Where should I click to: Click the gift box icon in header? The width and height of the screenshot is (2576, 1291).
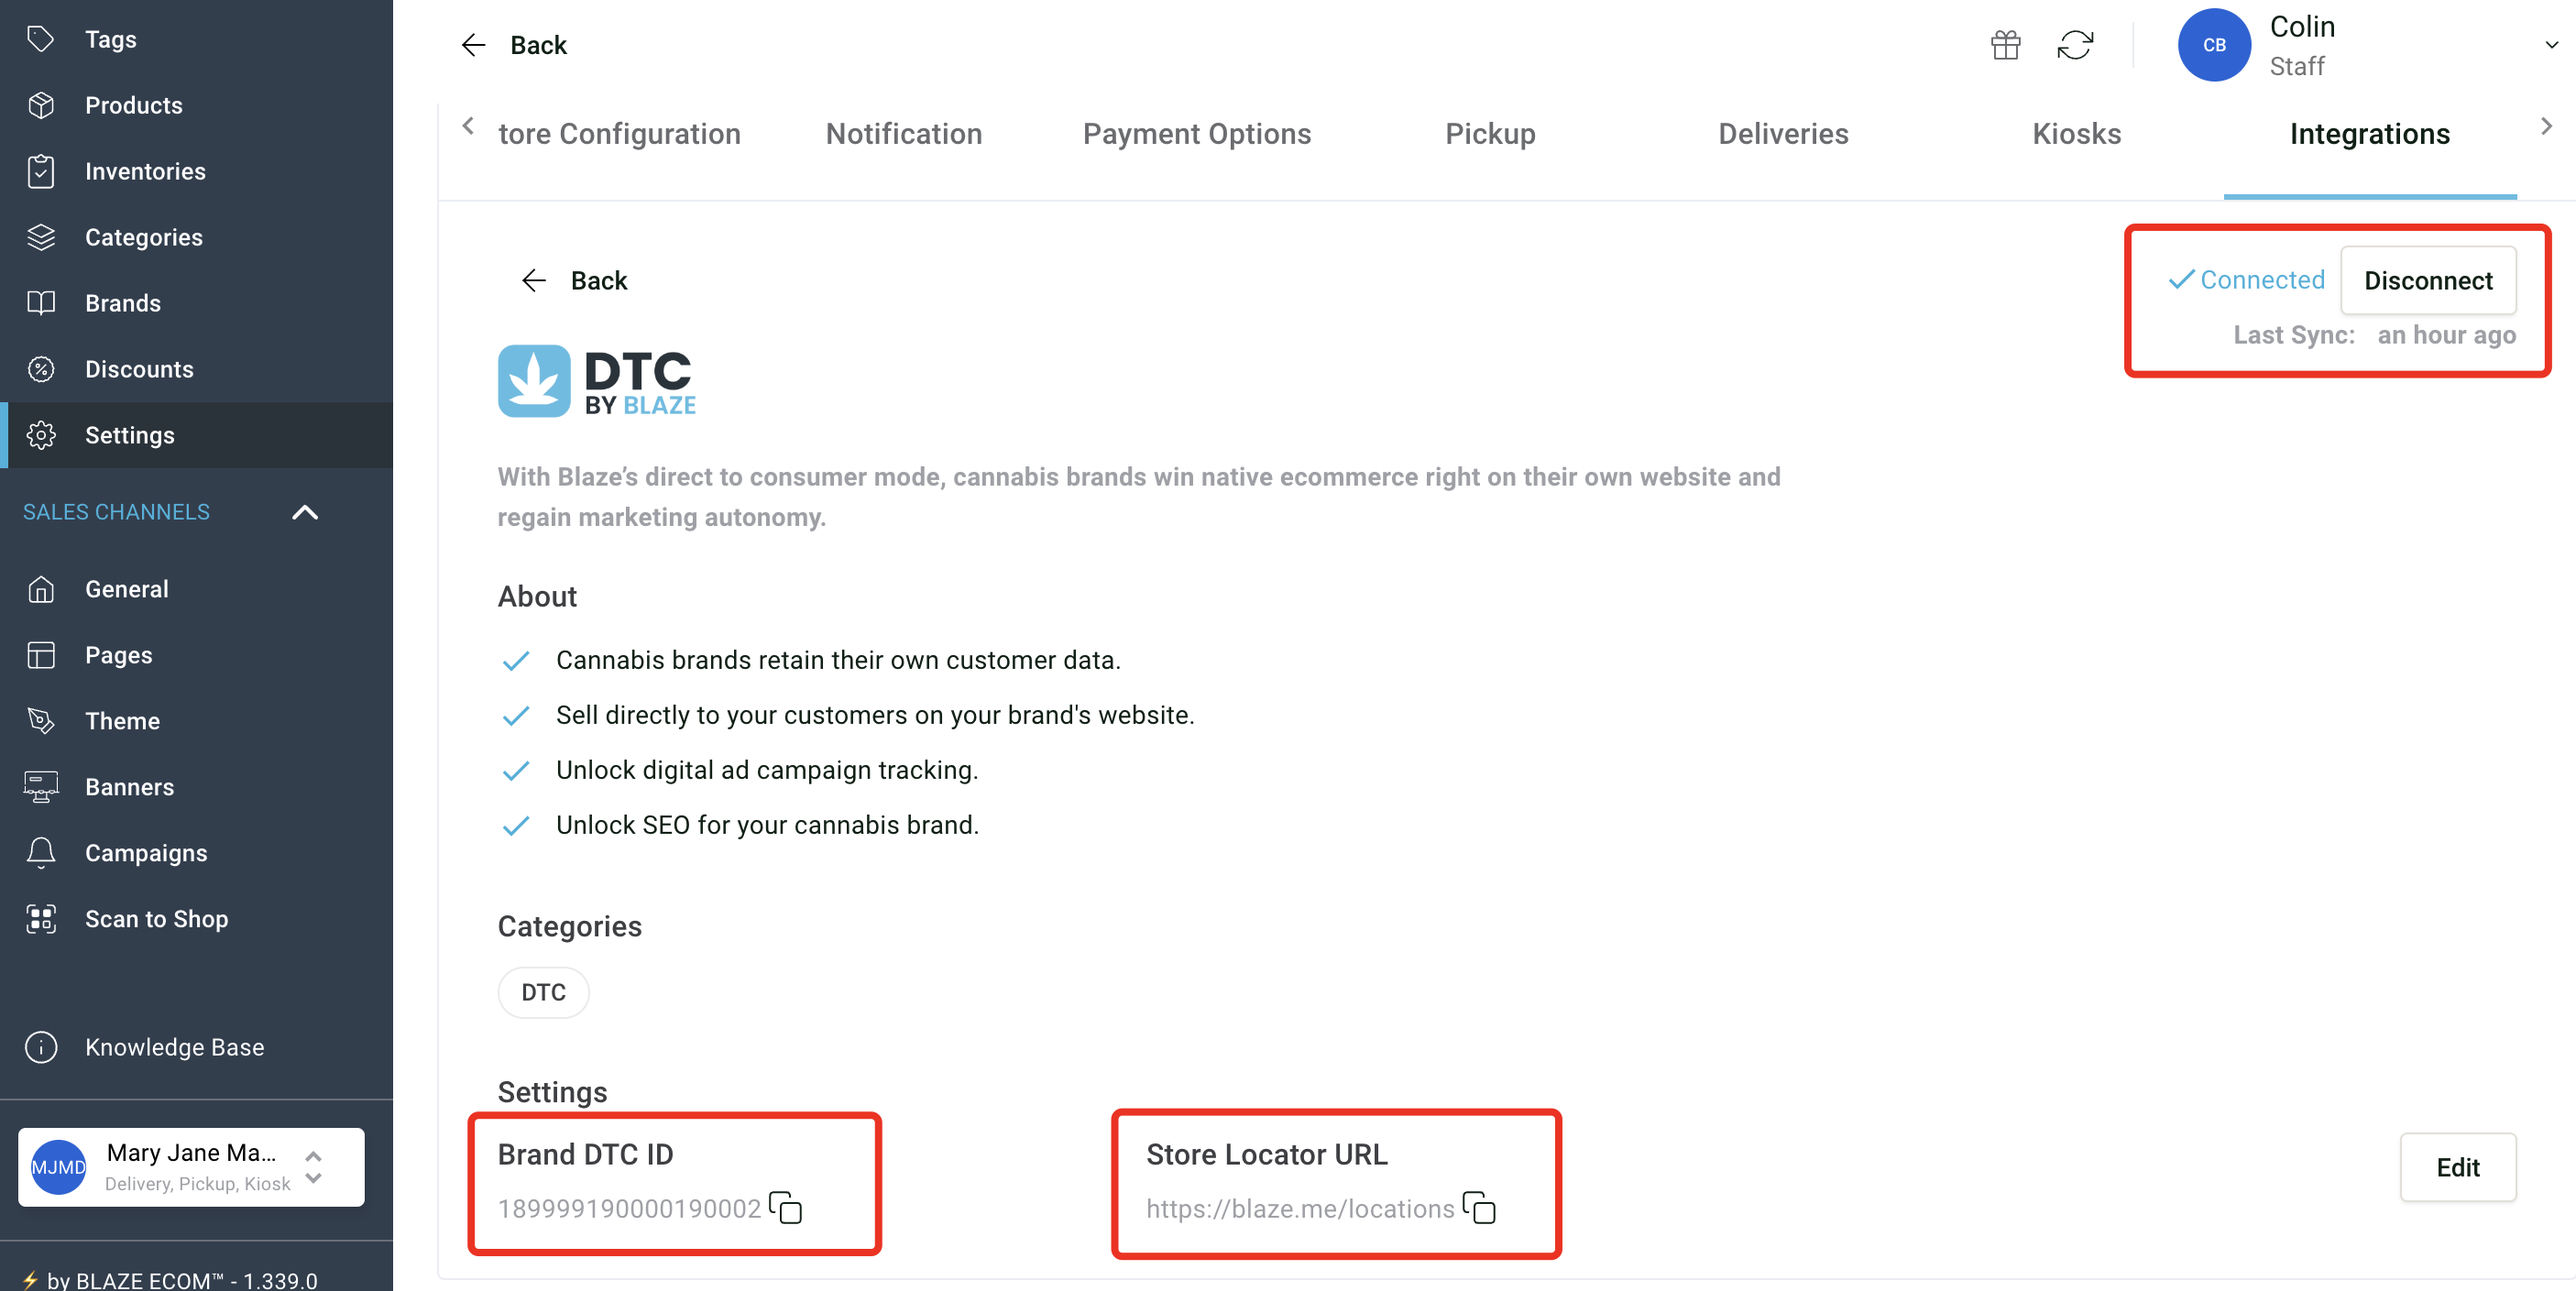(x=2005, y=45)
